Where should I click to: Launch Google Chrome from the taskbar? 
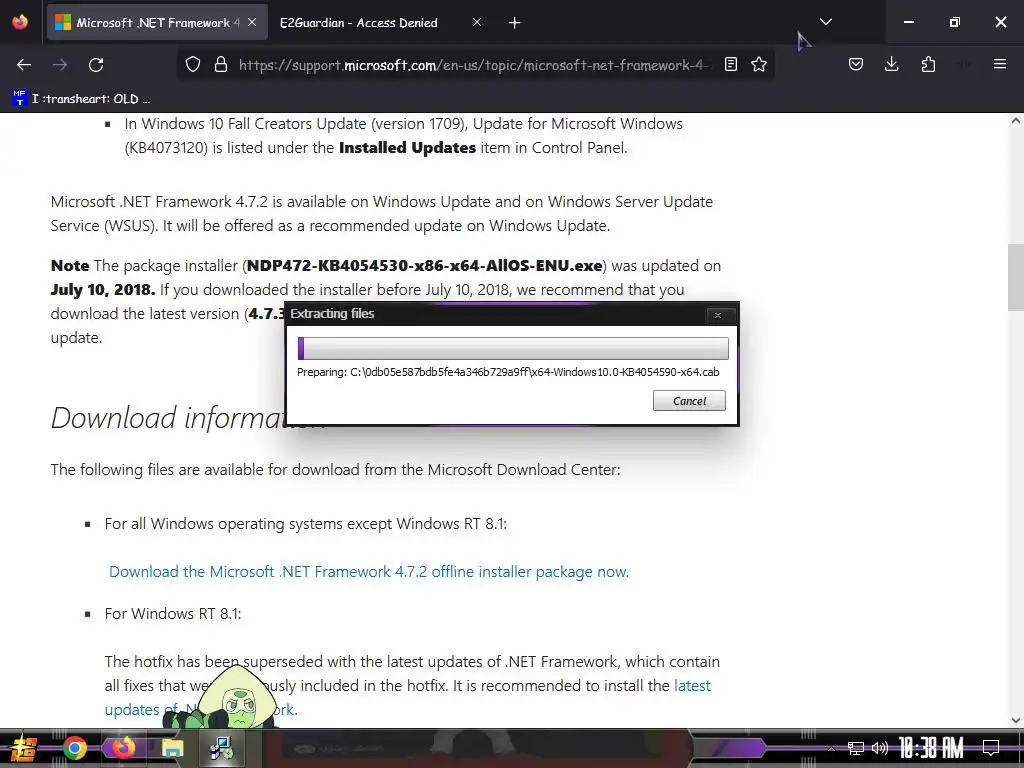[x=74, y=748]
